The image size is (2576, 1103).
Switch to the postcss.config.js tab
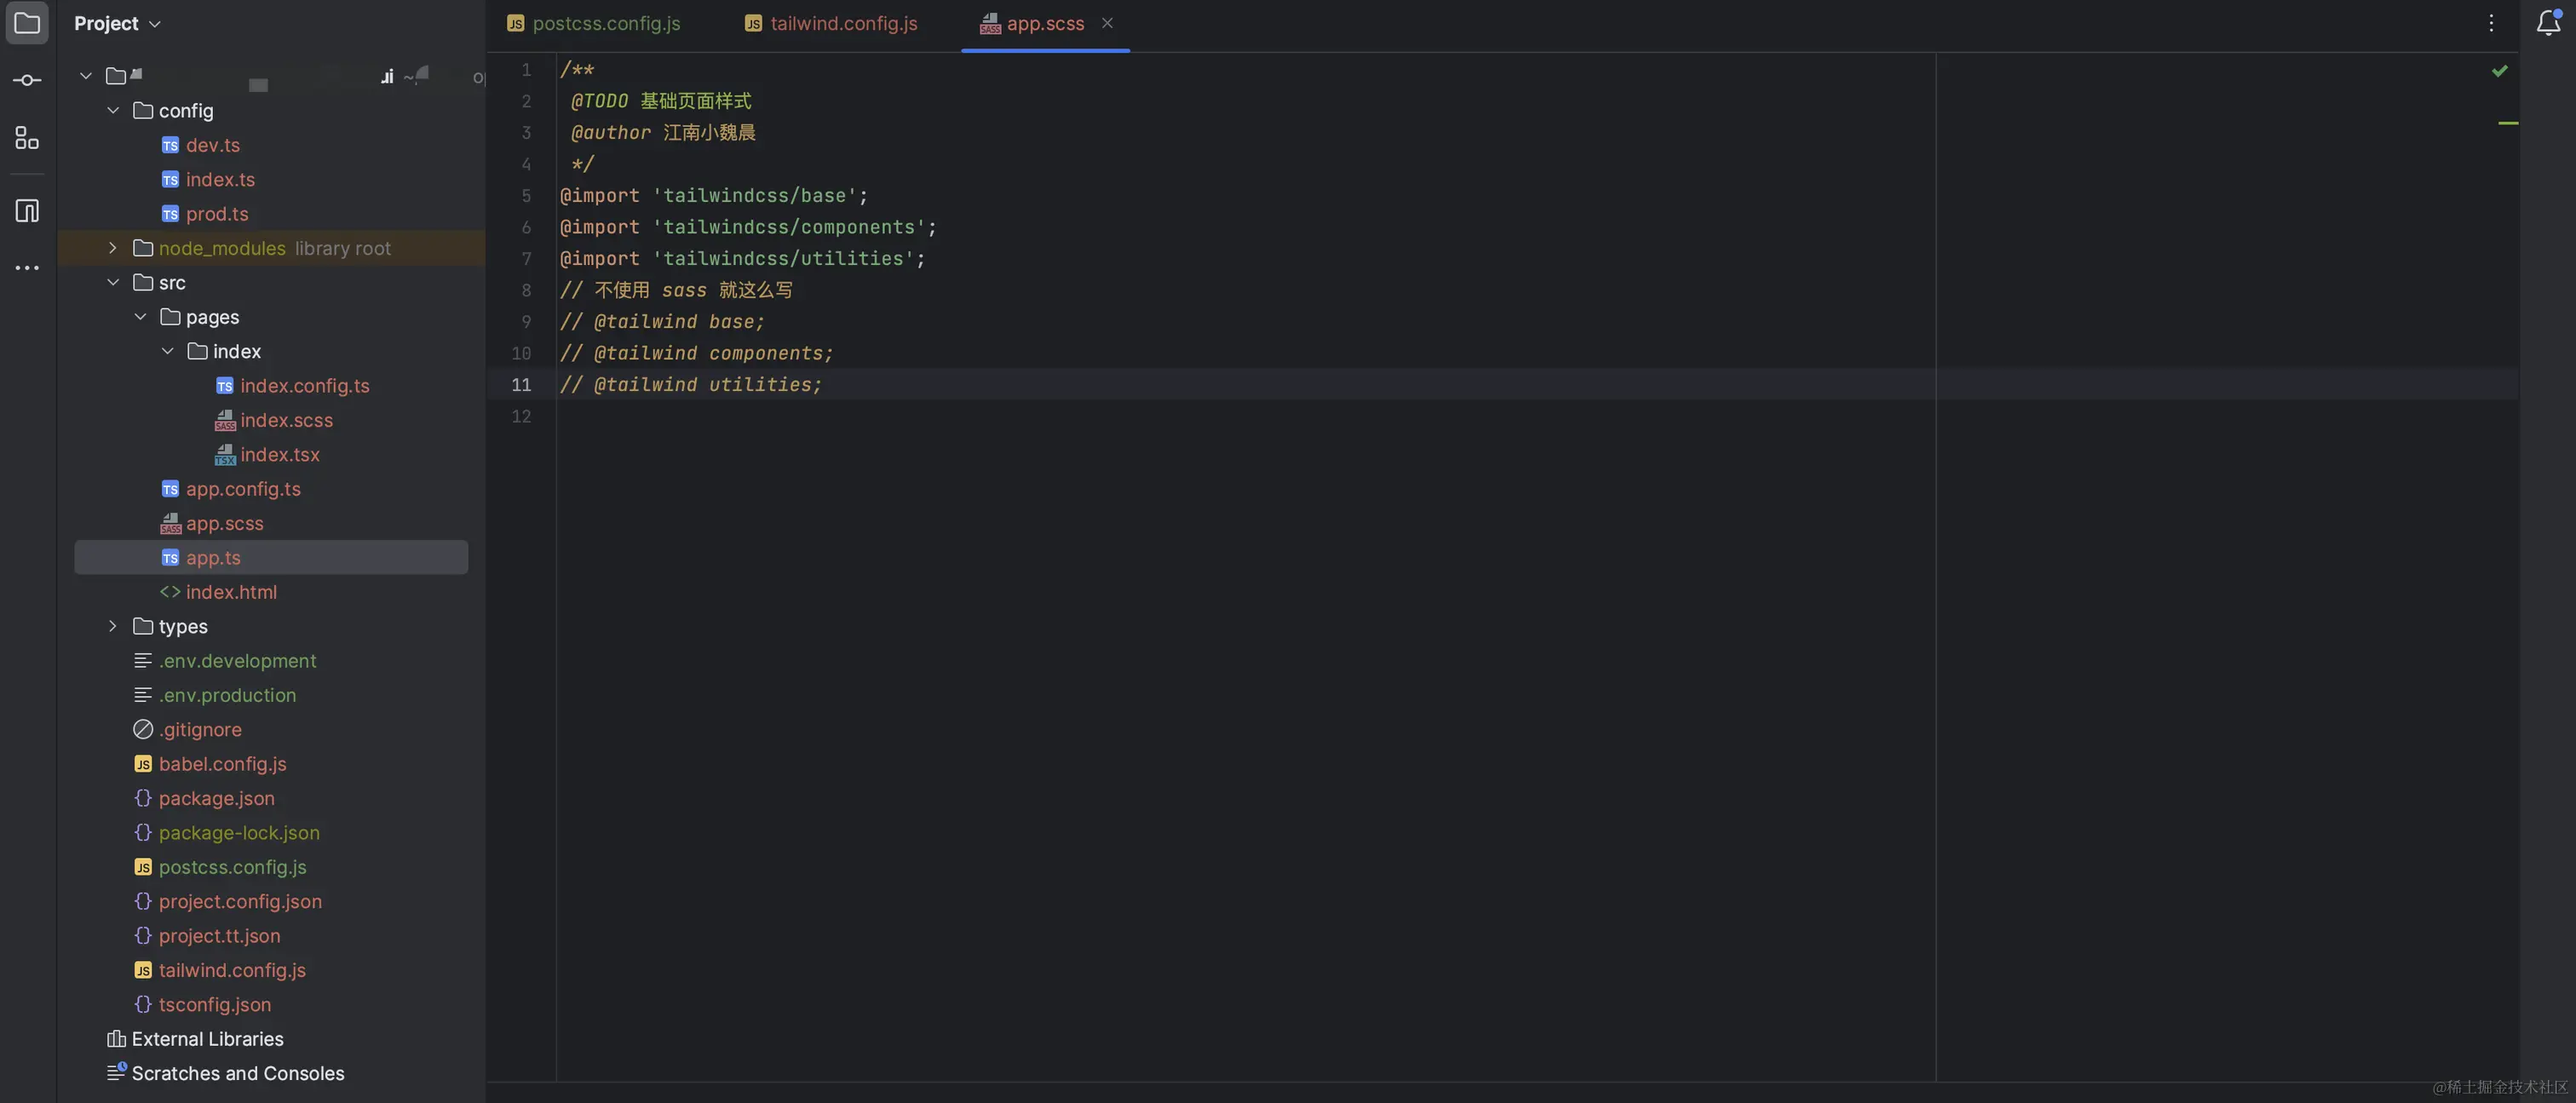pos(605,23)
